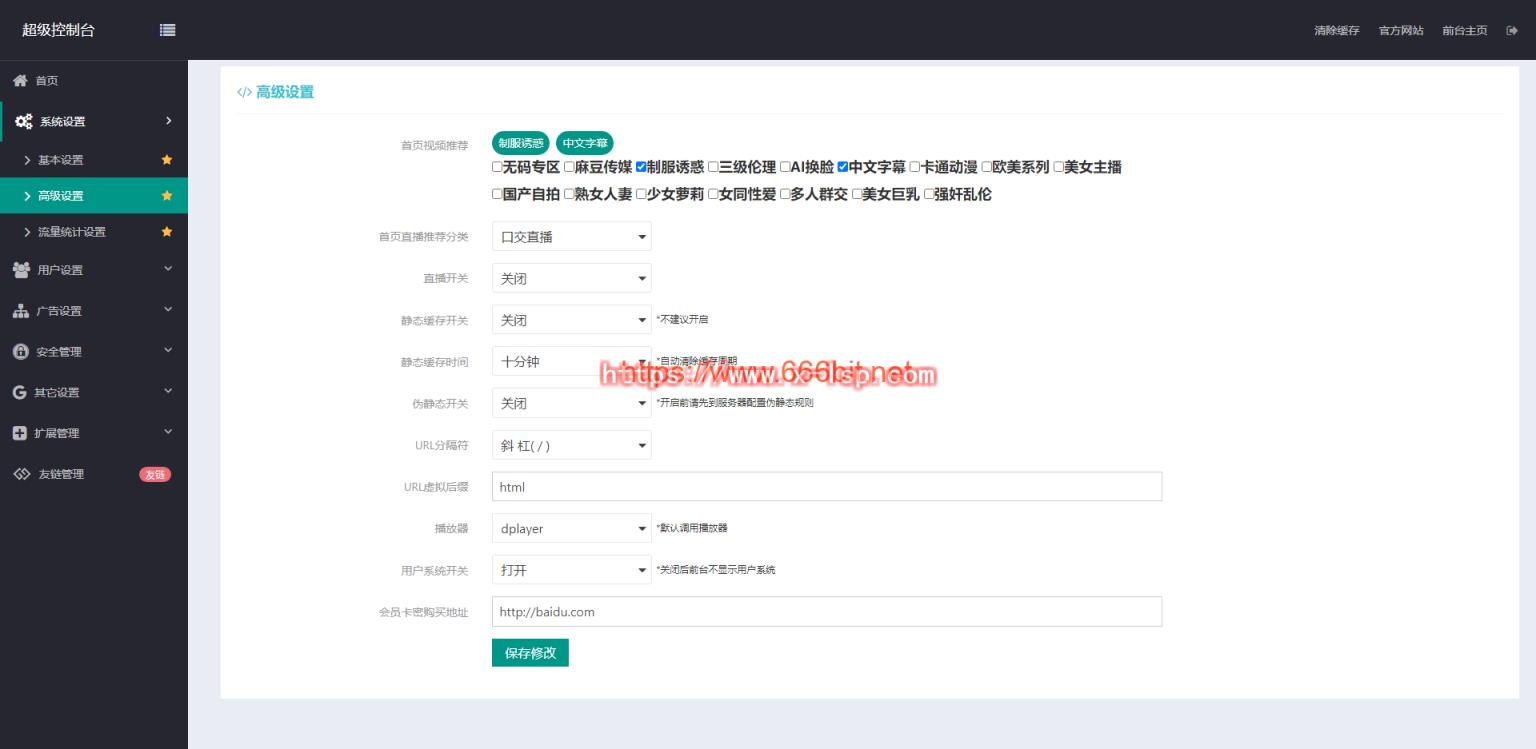
Task: Click the 保存修改 button
Action: (530, 653)
